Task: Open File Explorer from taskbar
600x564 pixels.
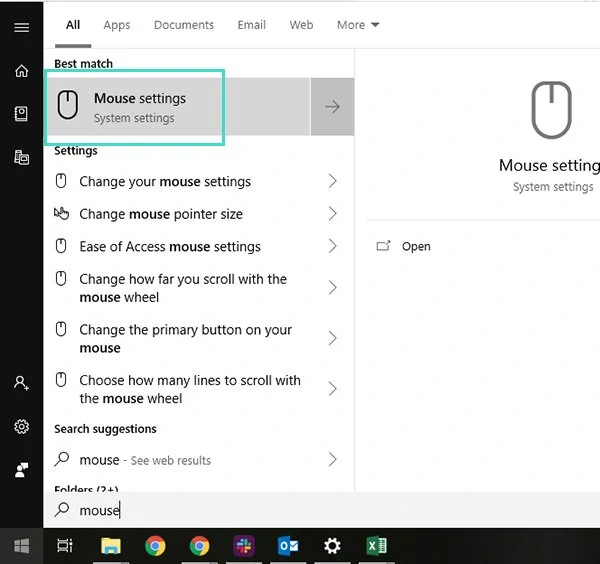Action: coord(111,546)
